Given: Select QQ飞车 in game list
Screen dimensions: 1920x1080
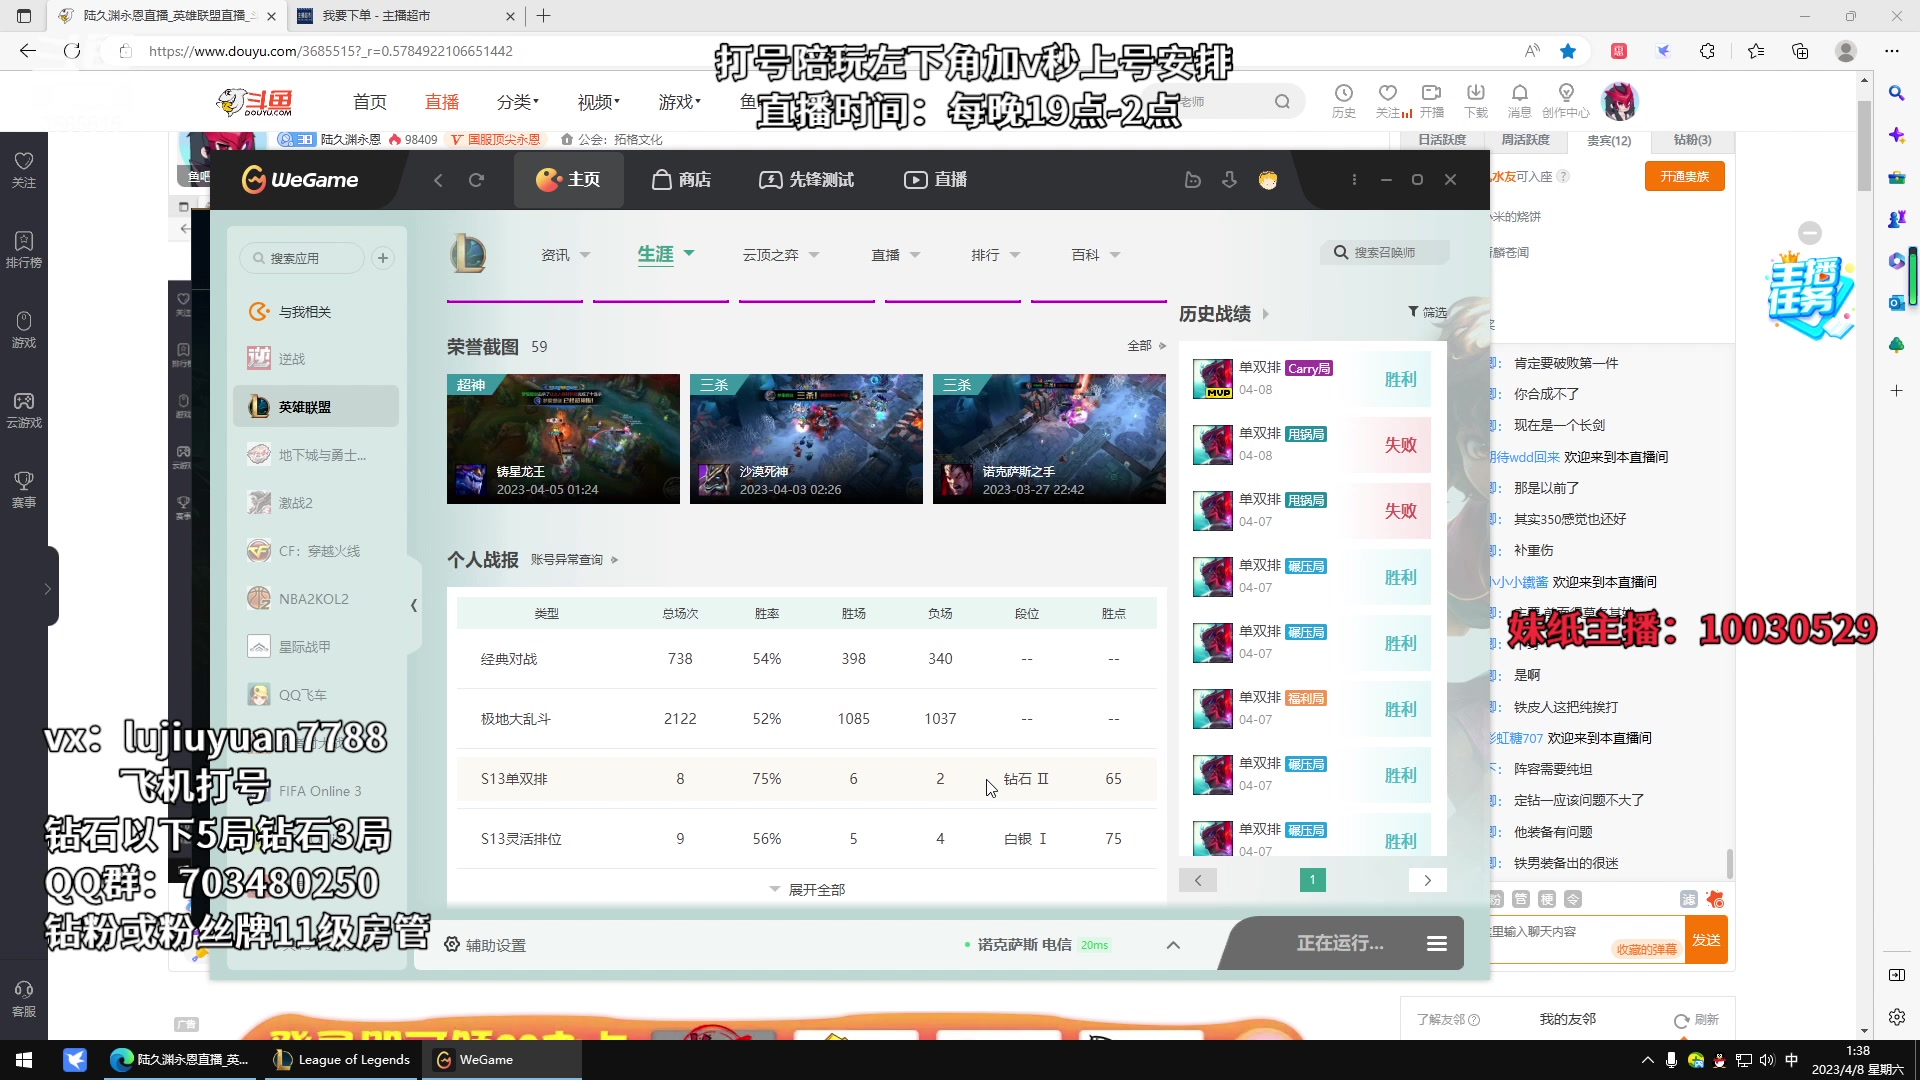Looking at the screenshot, I should (x=316, y=695).
